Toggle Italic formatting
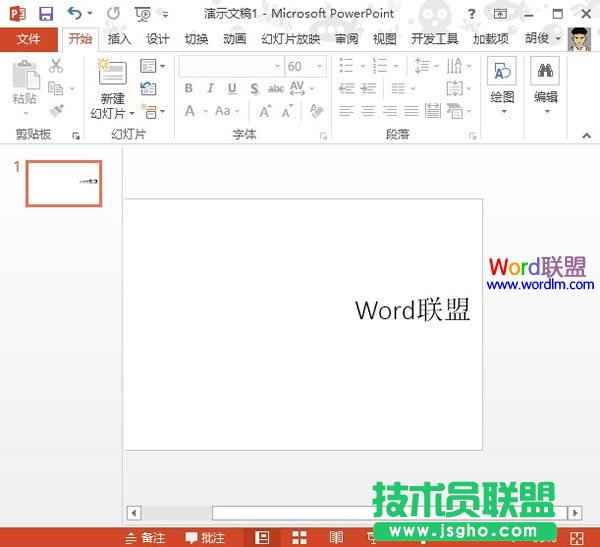The height and width of the screenshot is (547, 600). 210,88
